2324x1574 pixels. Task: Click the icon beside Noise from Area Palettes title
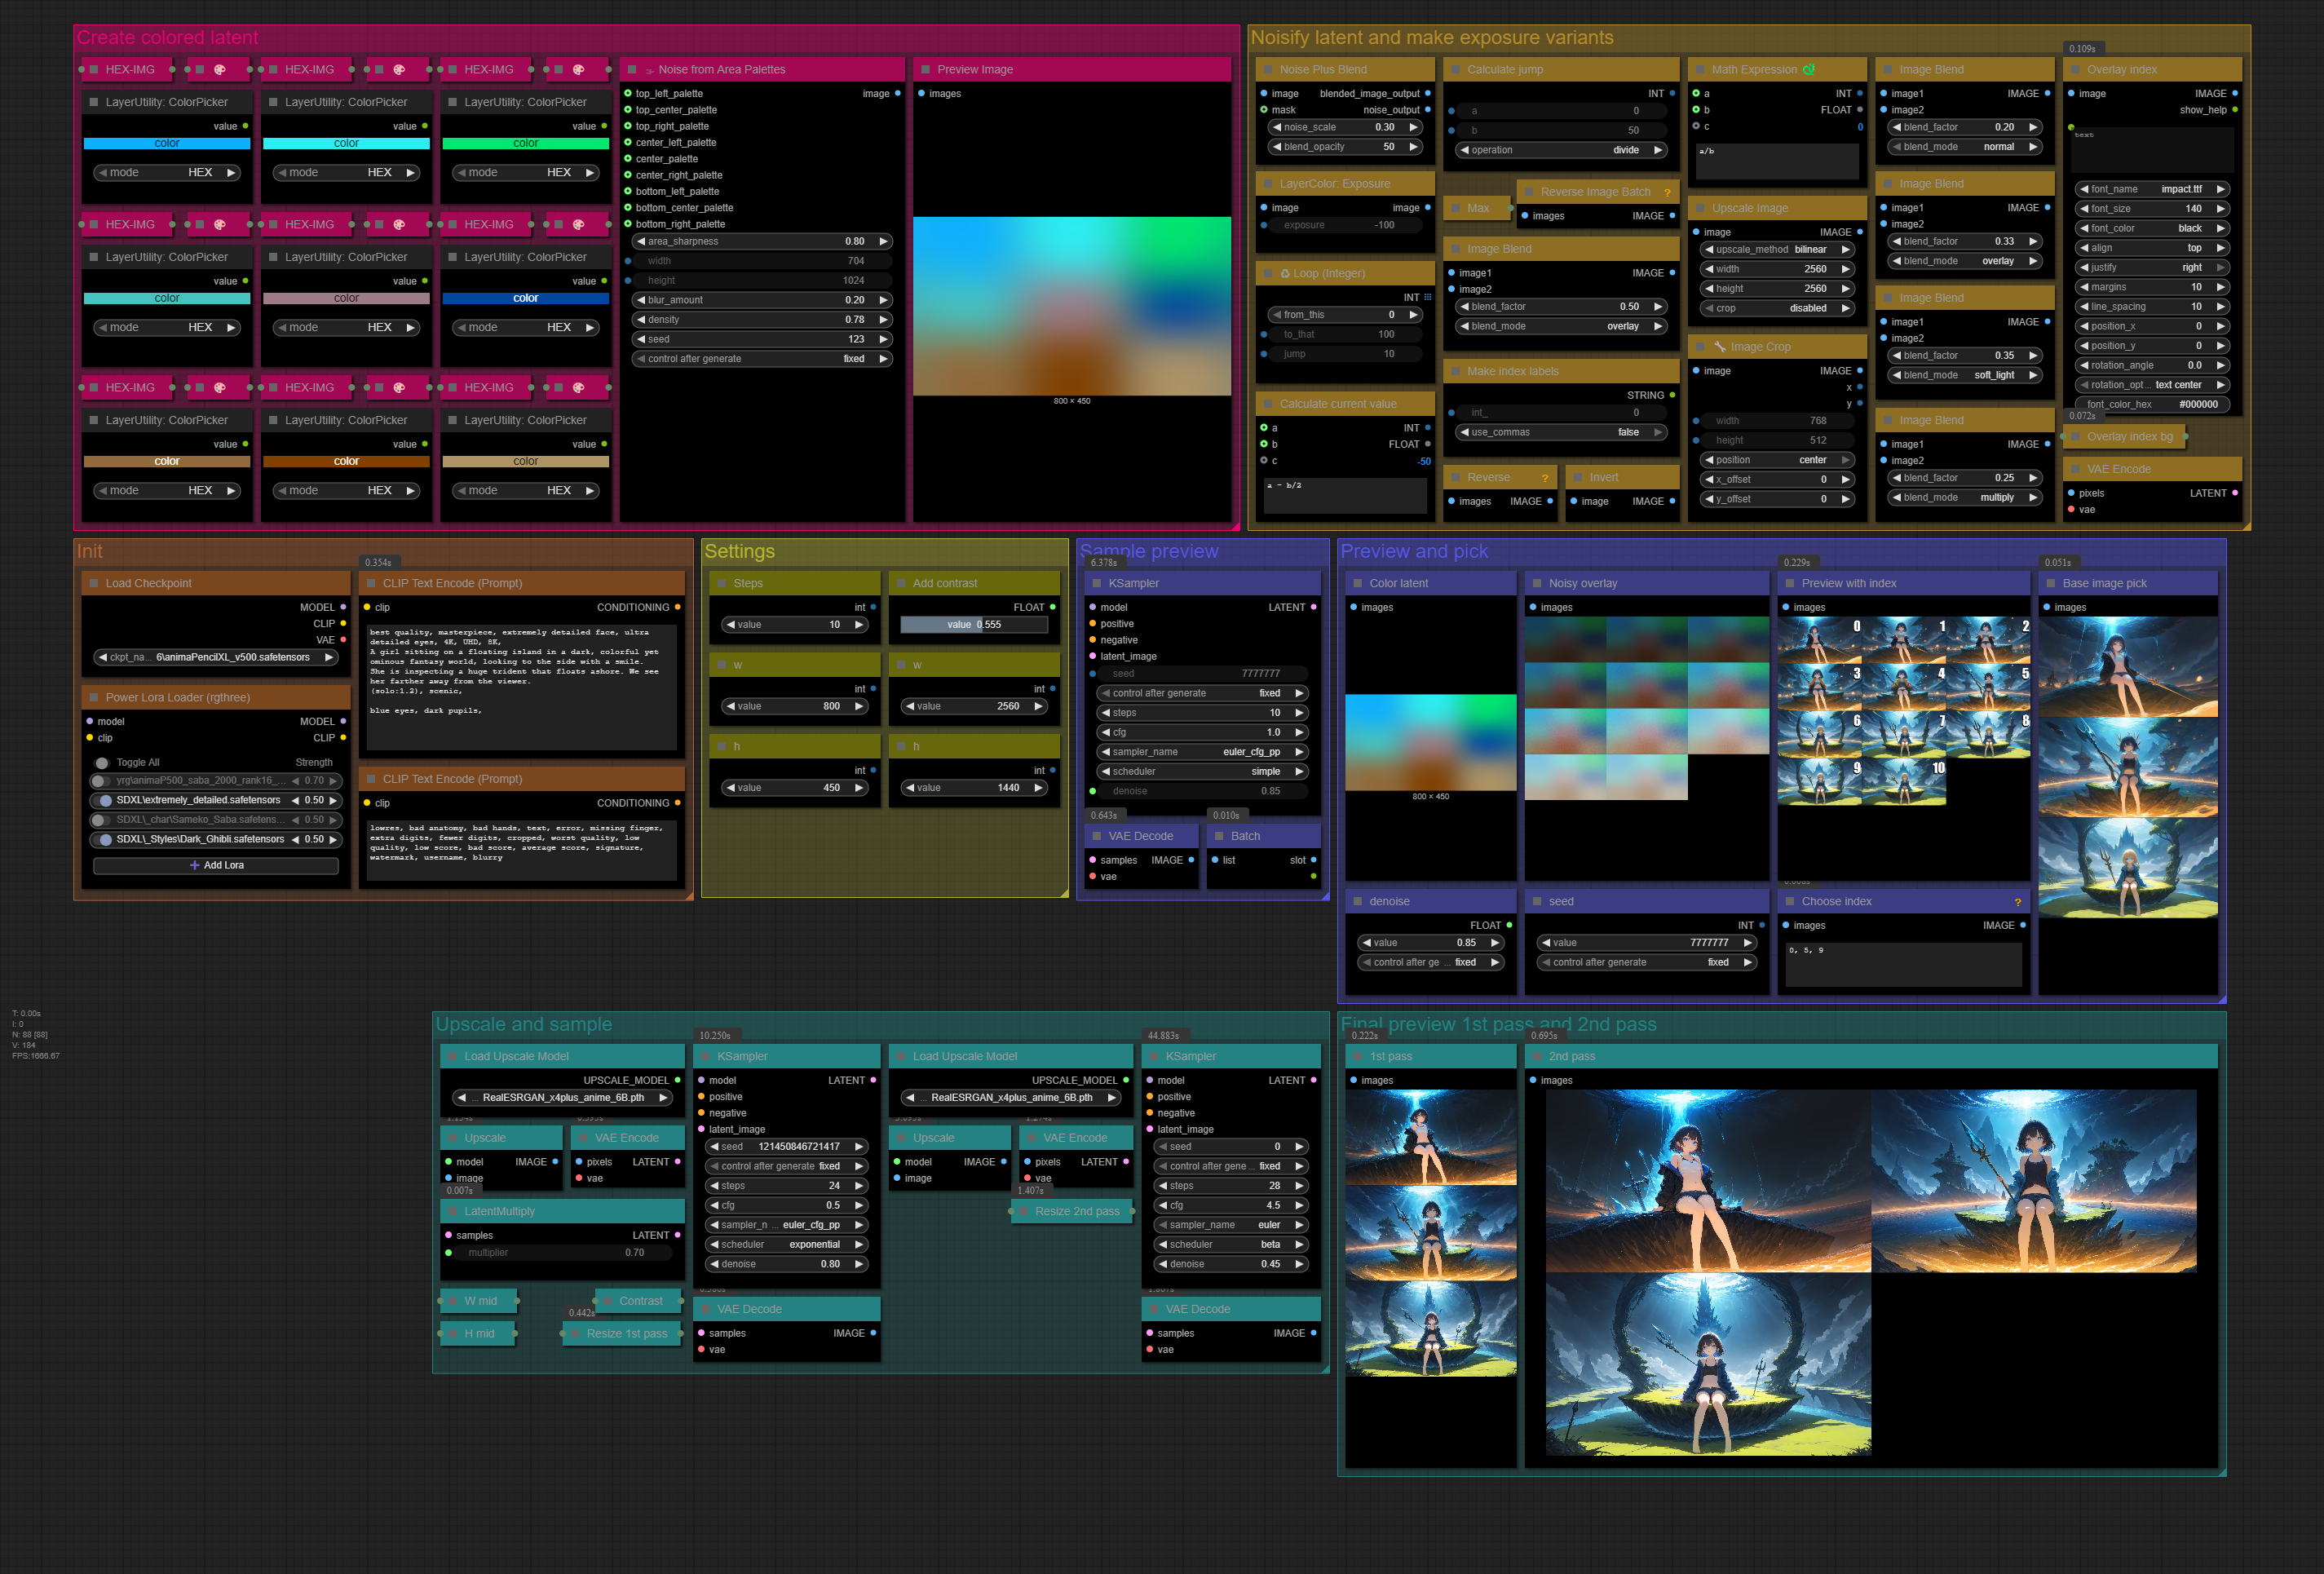tap(649, 70)
